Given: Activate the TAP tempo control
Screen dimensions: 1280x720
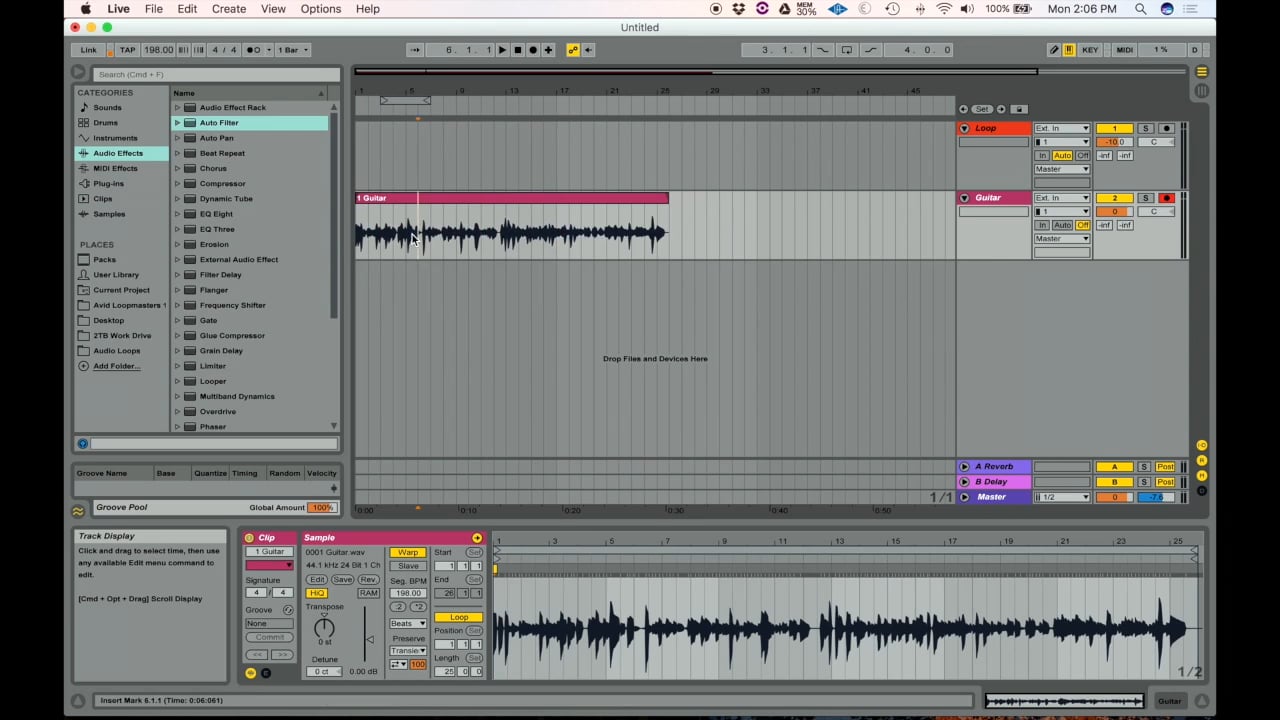Looking at the screenshot, I should pyautogui.click(x=127, y=49).
